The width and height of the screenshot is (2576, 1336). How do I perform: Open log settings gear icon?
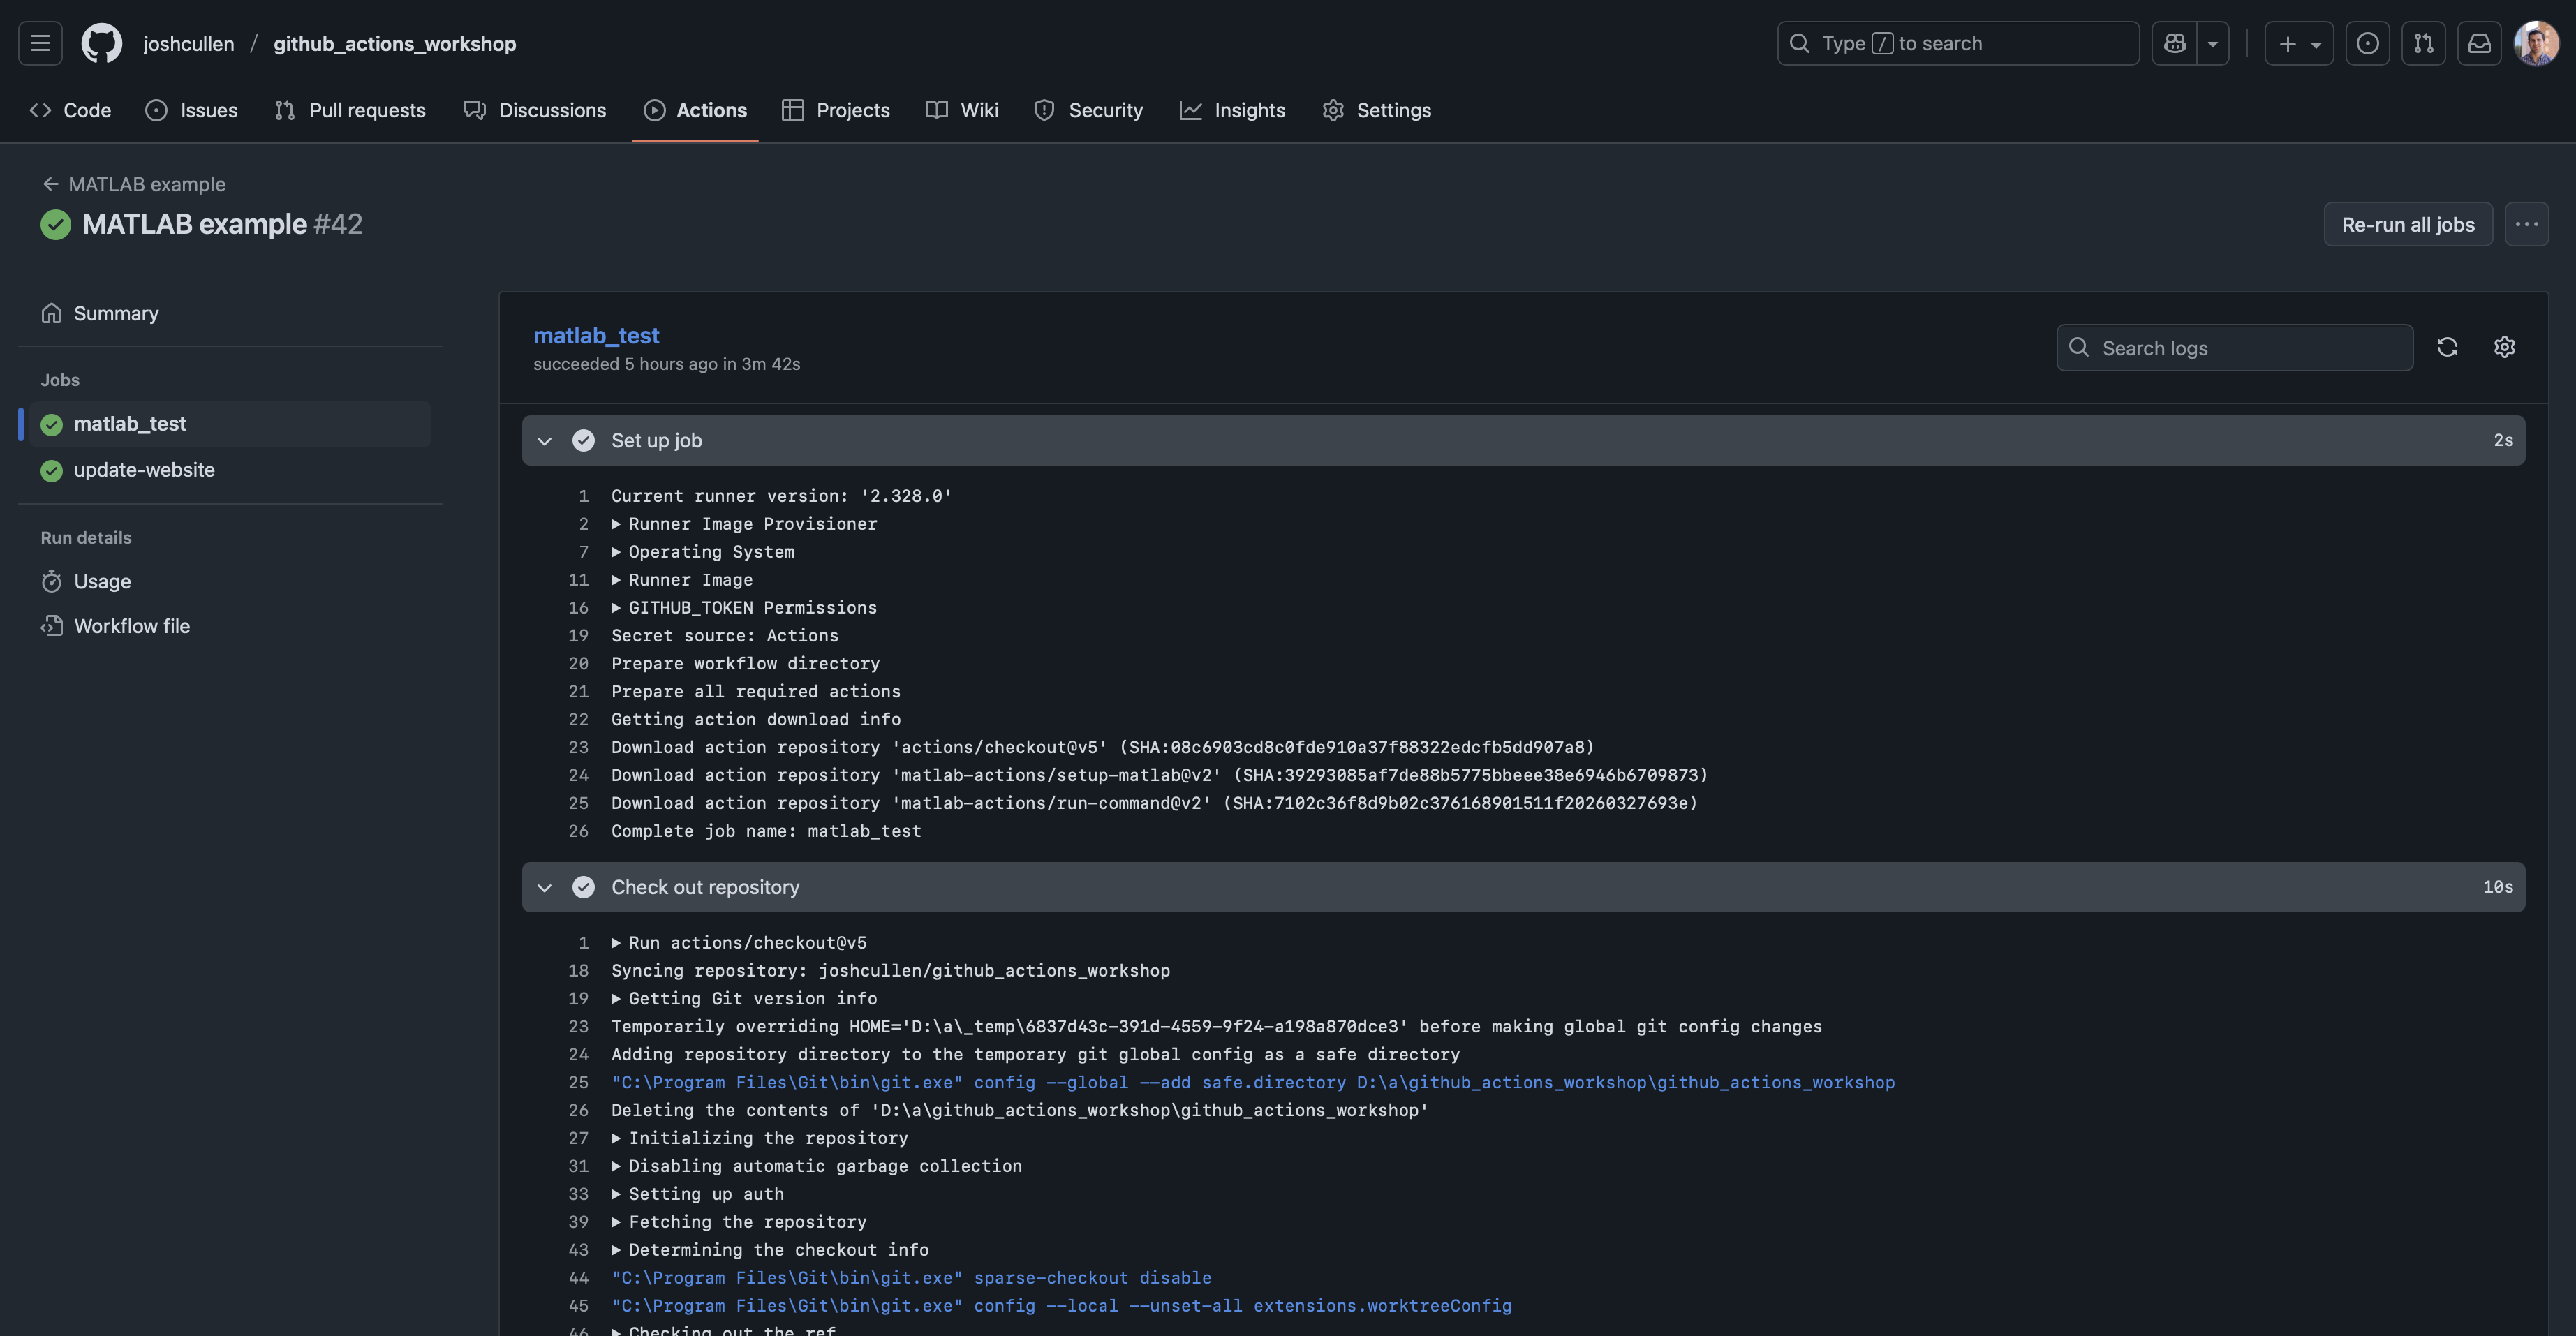2504,347
